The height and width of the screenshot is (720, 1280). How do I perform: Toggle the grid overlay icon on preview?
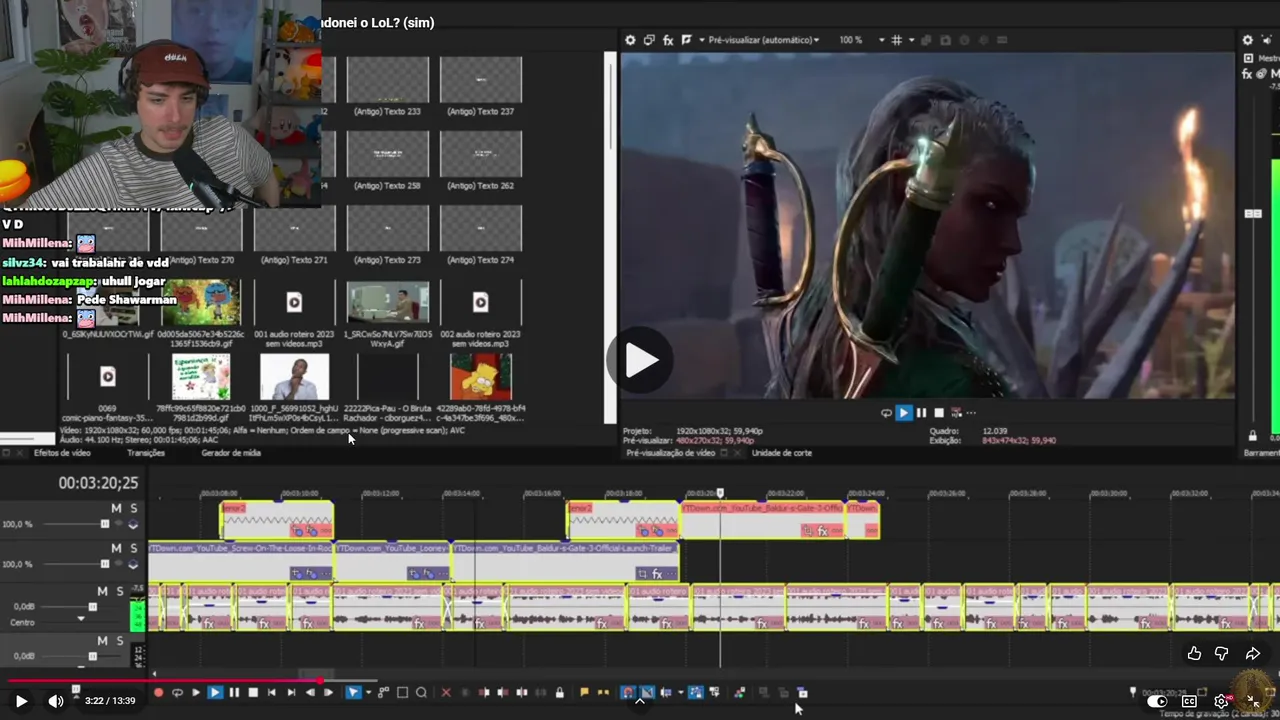(896, 40)
